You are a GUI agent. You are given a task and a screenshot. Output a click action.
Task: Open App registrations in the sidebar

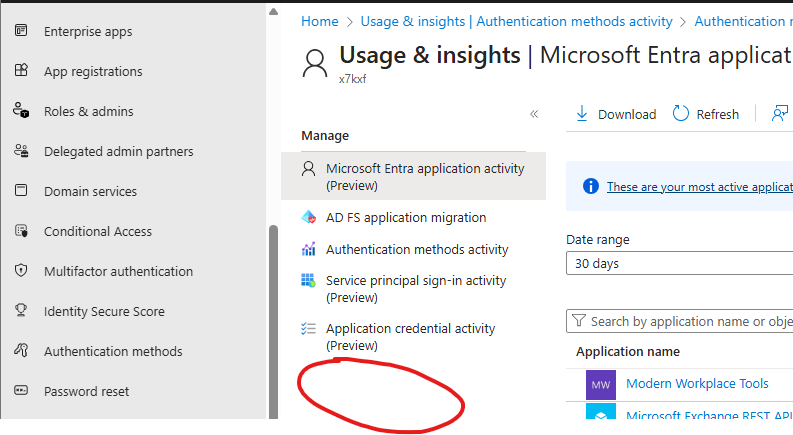(93, 71)
